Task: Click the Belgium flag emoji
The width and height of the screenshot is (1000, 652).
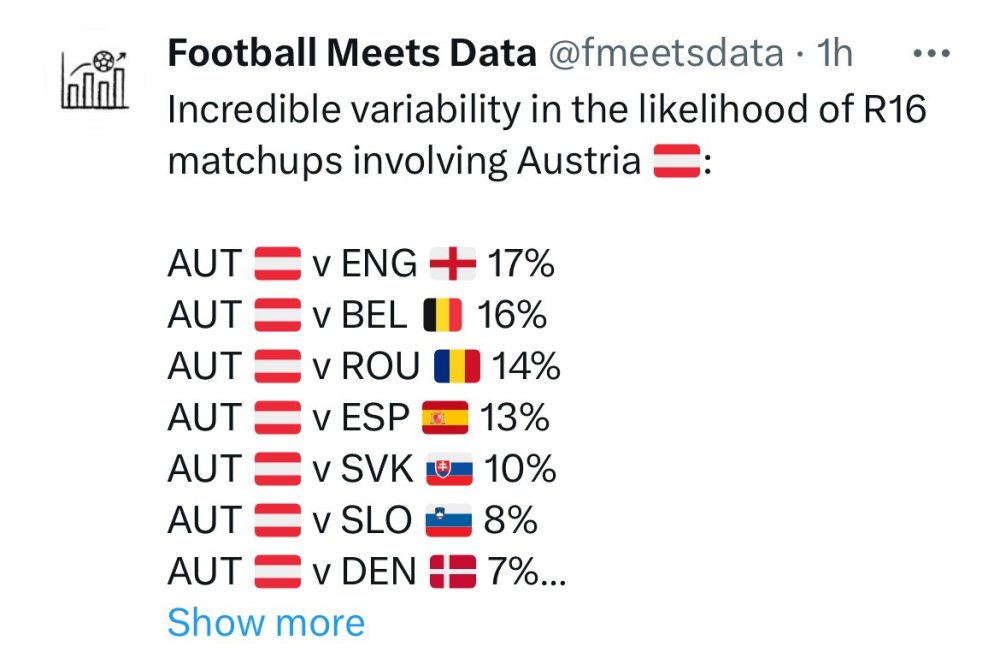Action: coord(442,316)
